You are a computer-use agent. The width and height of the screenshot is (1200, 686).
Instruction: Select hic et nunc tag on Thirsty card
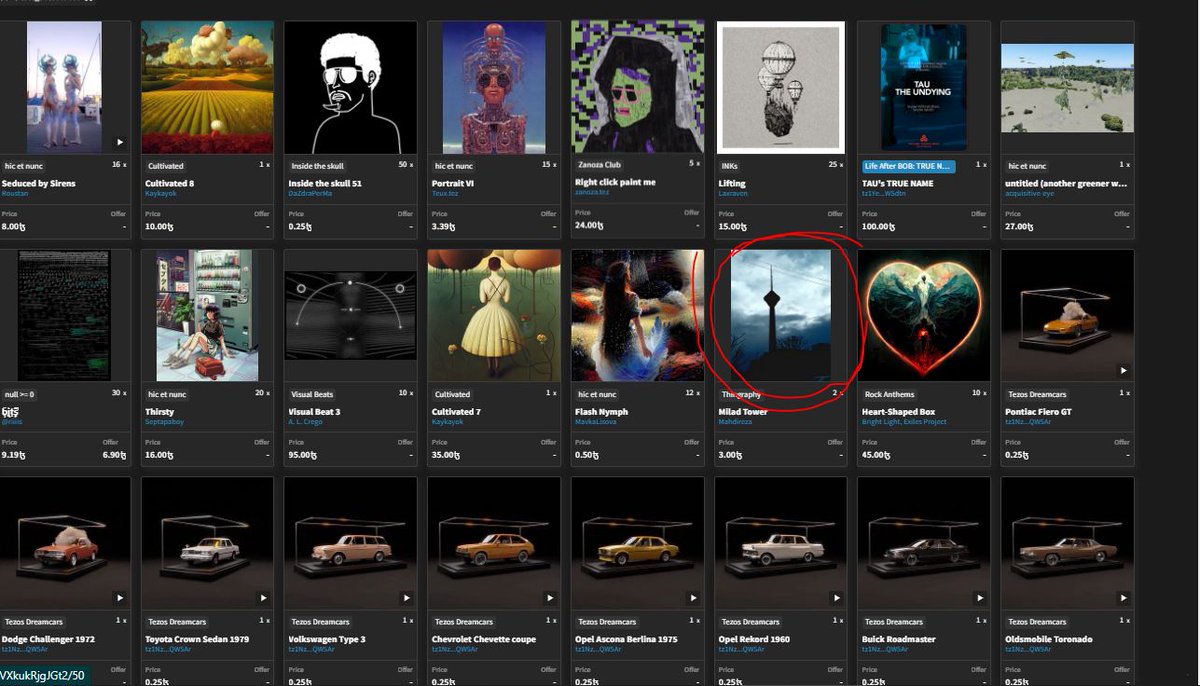166,394
